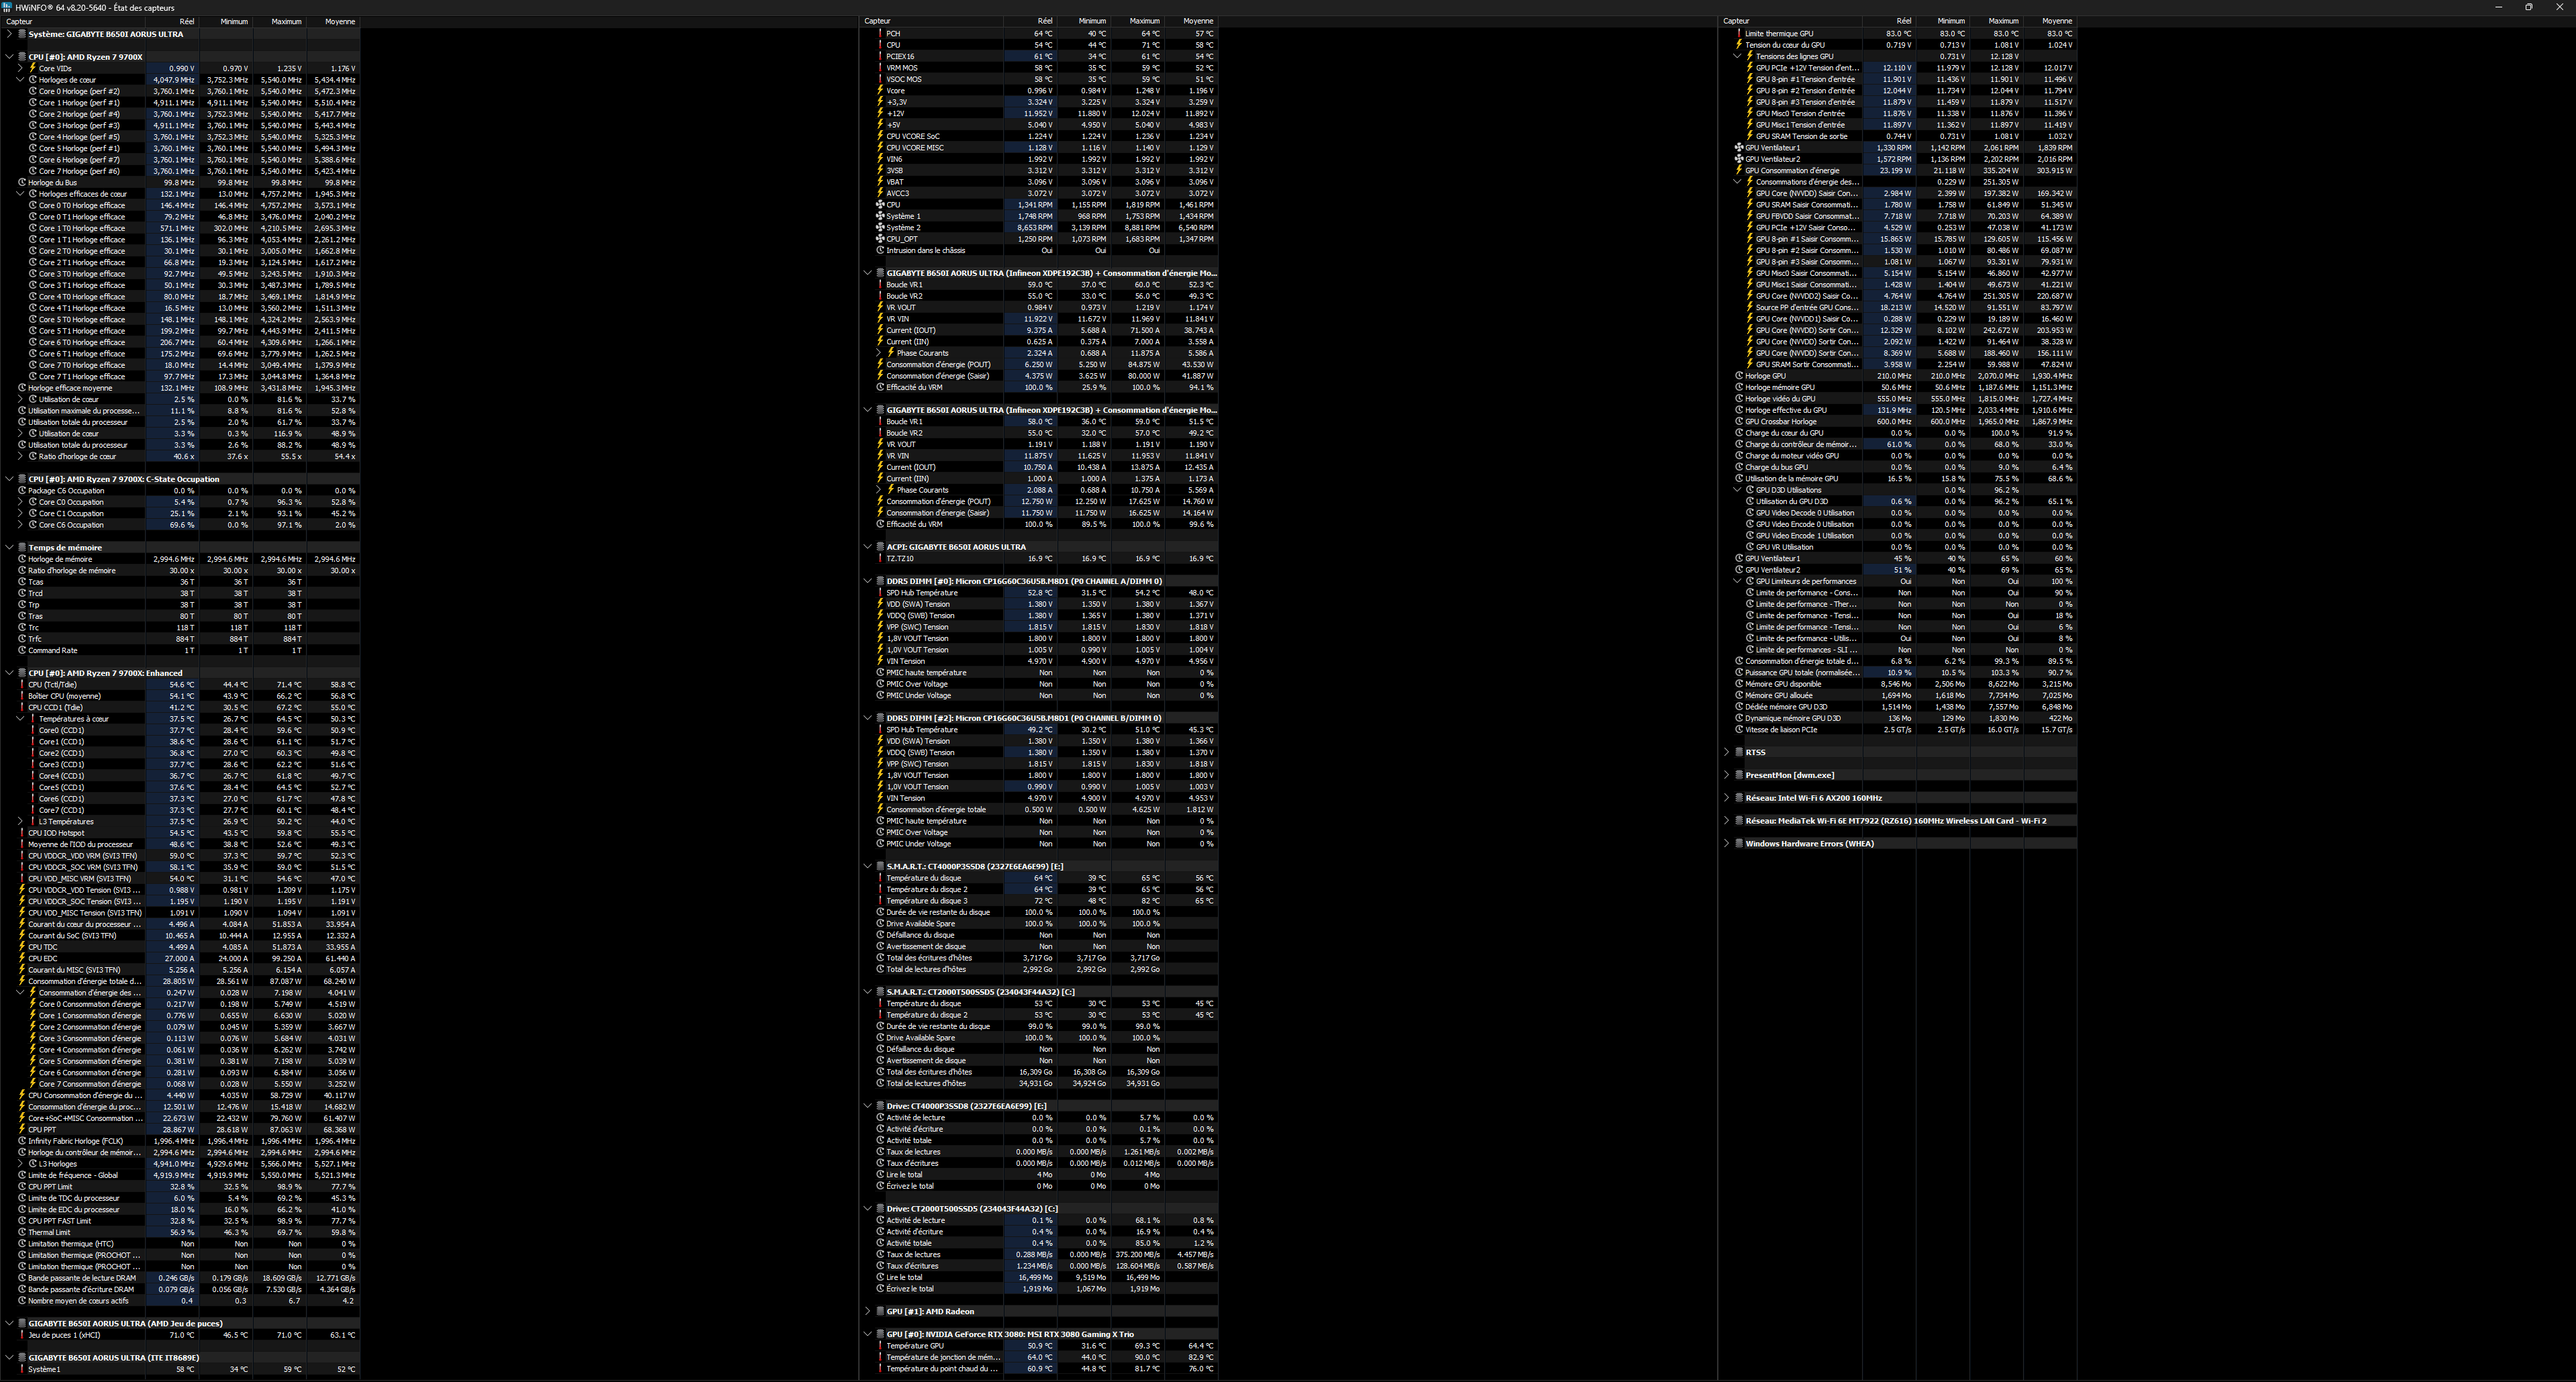Viewport: 2576px width, 1382px height.
Task: Click the fan icon next to CPU_OPT
Action: [x=880, y=239]
